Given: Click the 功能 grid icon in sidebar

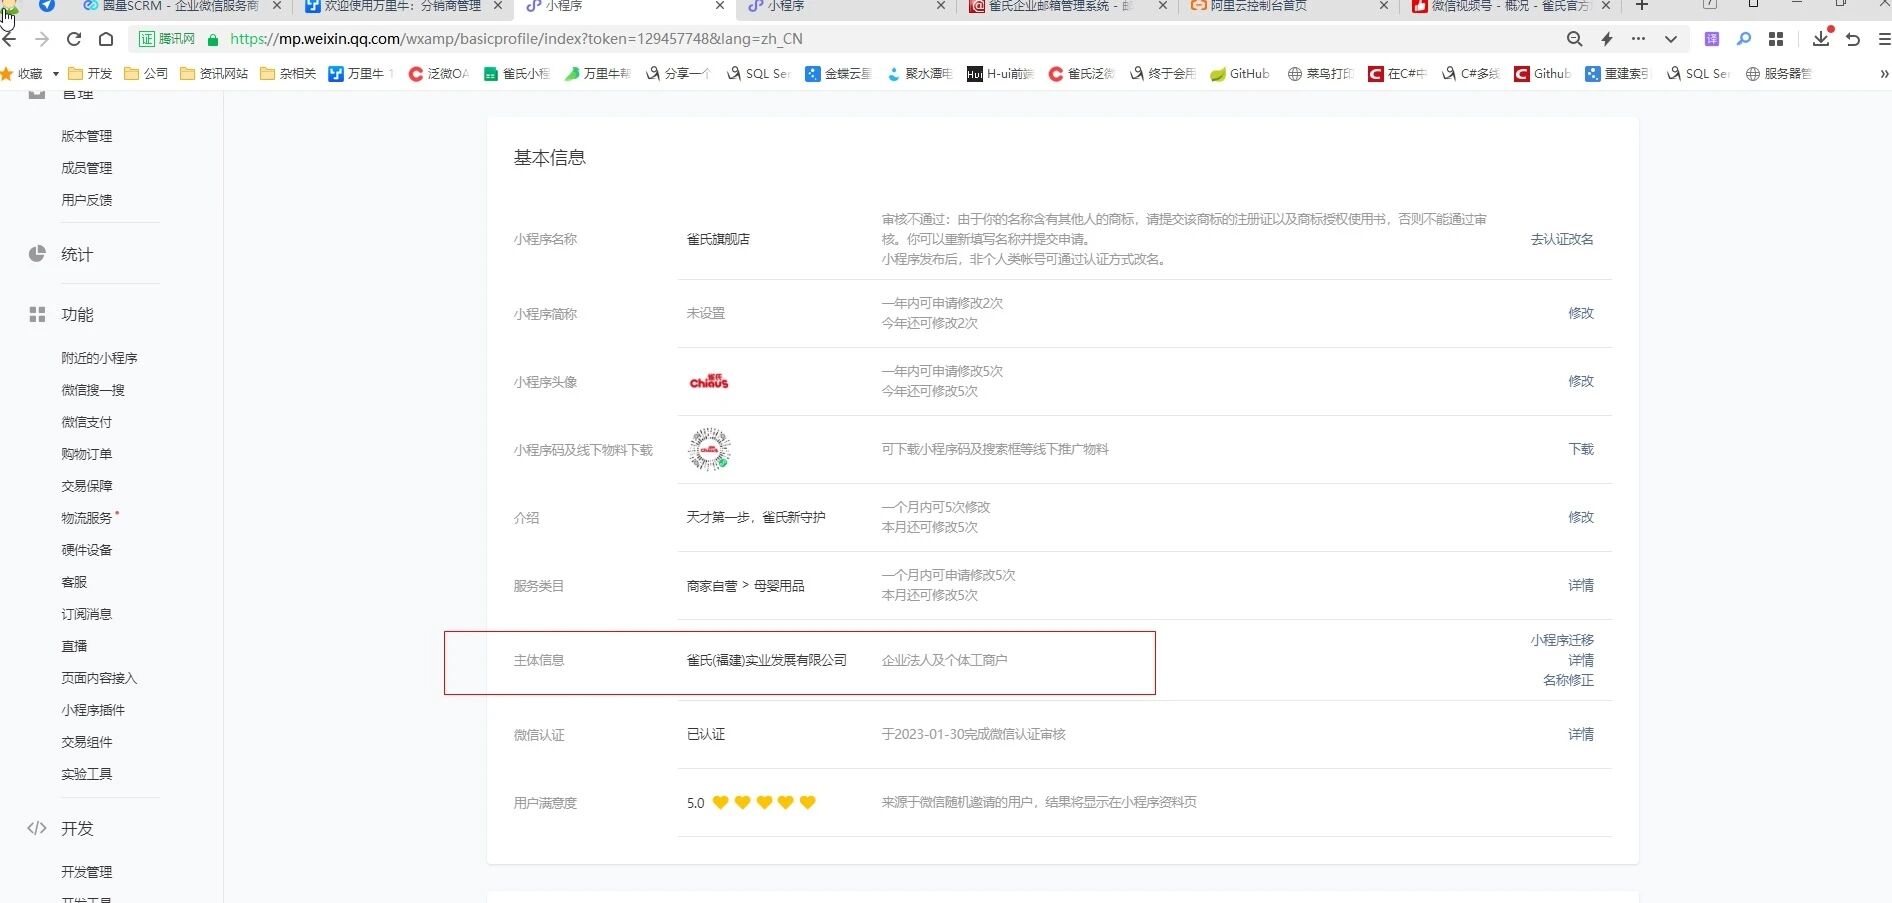Looking at the screenshot, I should pyautogui.click(x=37, y=314).
